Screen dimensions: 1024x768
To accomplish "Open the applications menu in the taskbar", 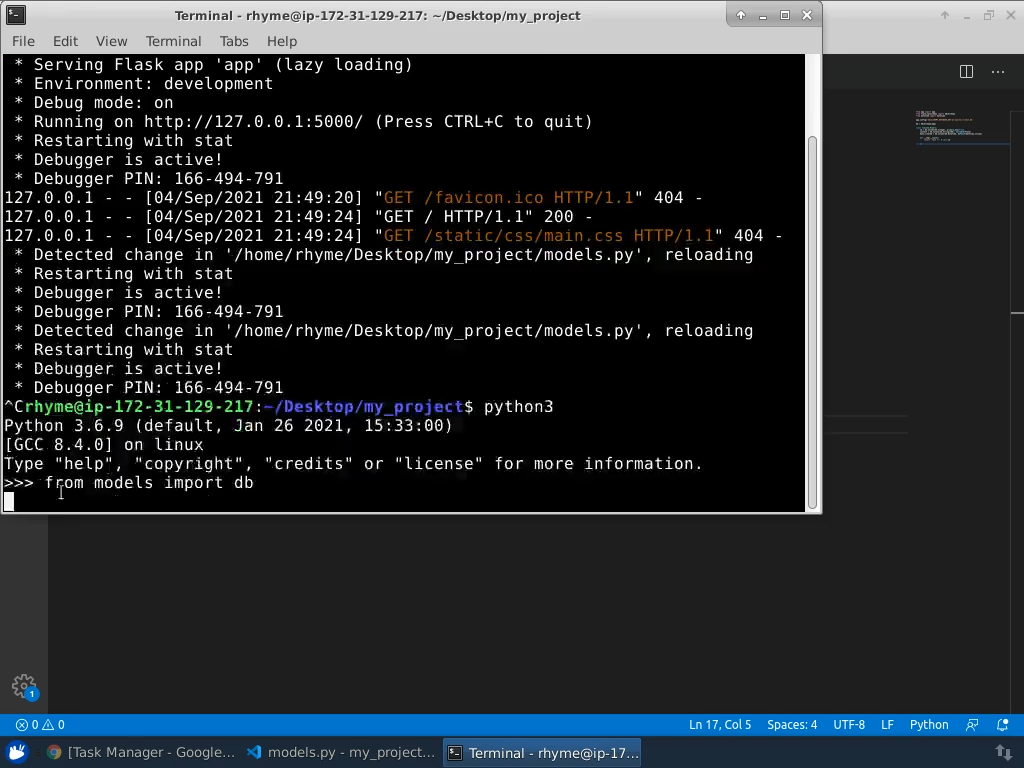I will [x=17, y=752].
